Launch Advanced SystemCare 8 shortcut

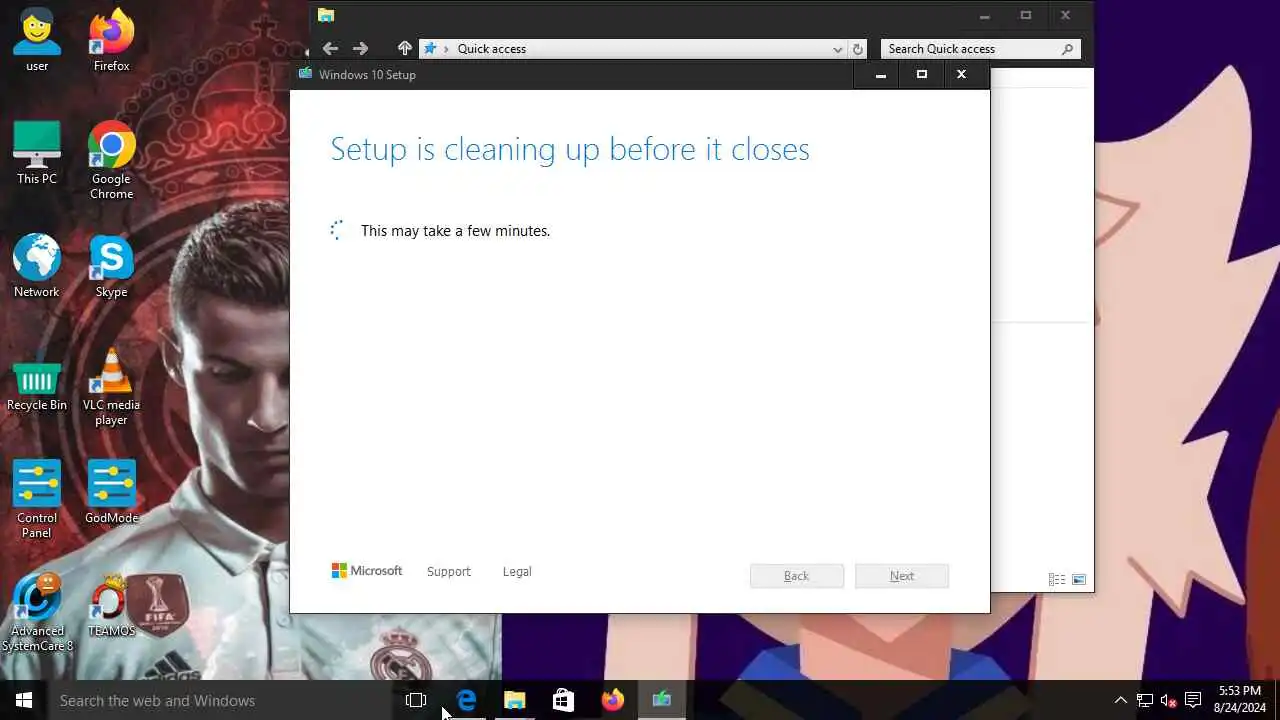37,612
